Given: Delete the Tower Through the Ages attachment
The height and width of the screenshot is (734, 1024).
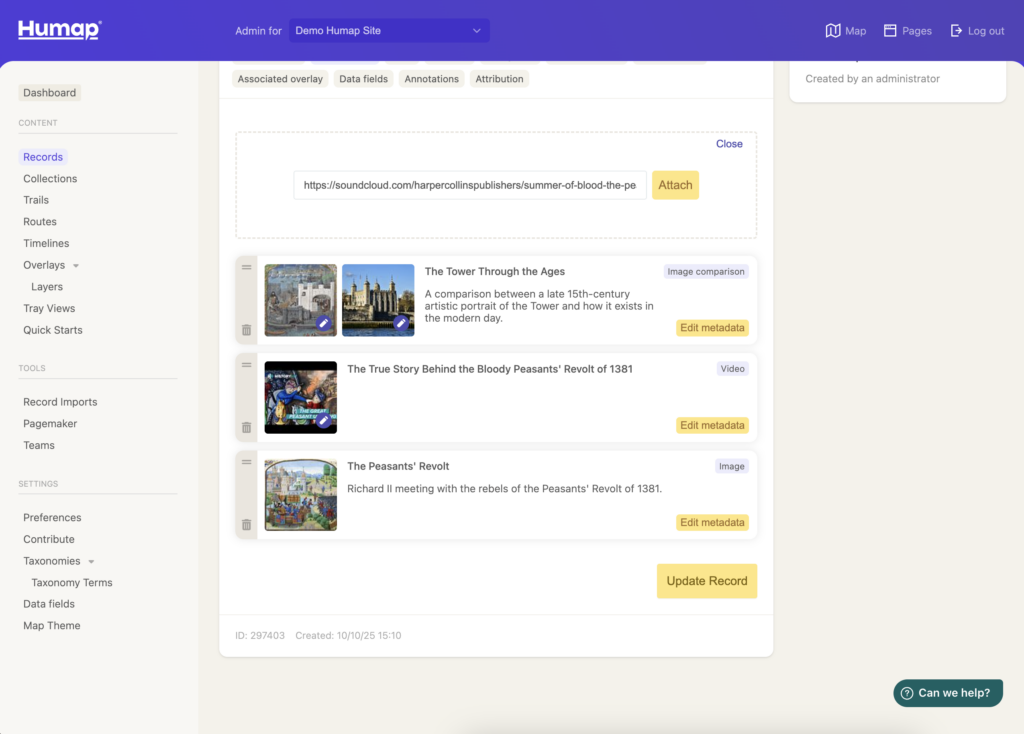Looking at the screenshot, I should click(x=246, y=330).
